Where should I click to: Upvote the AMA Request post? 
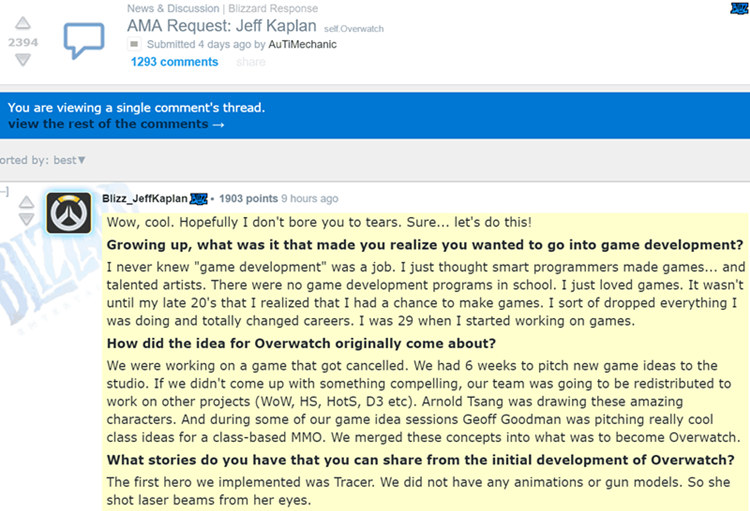22,23
